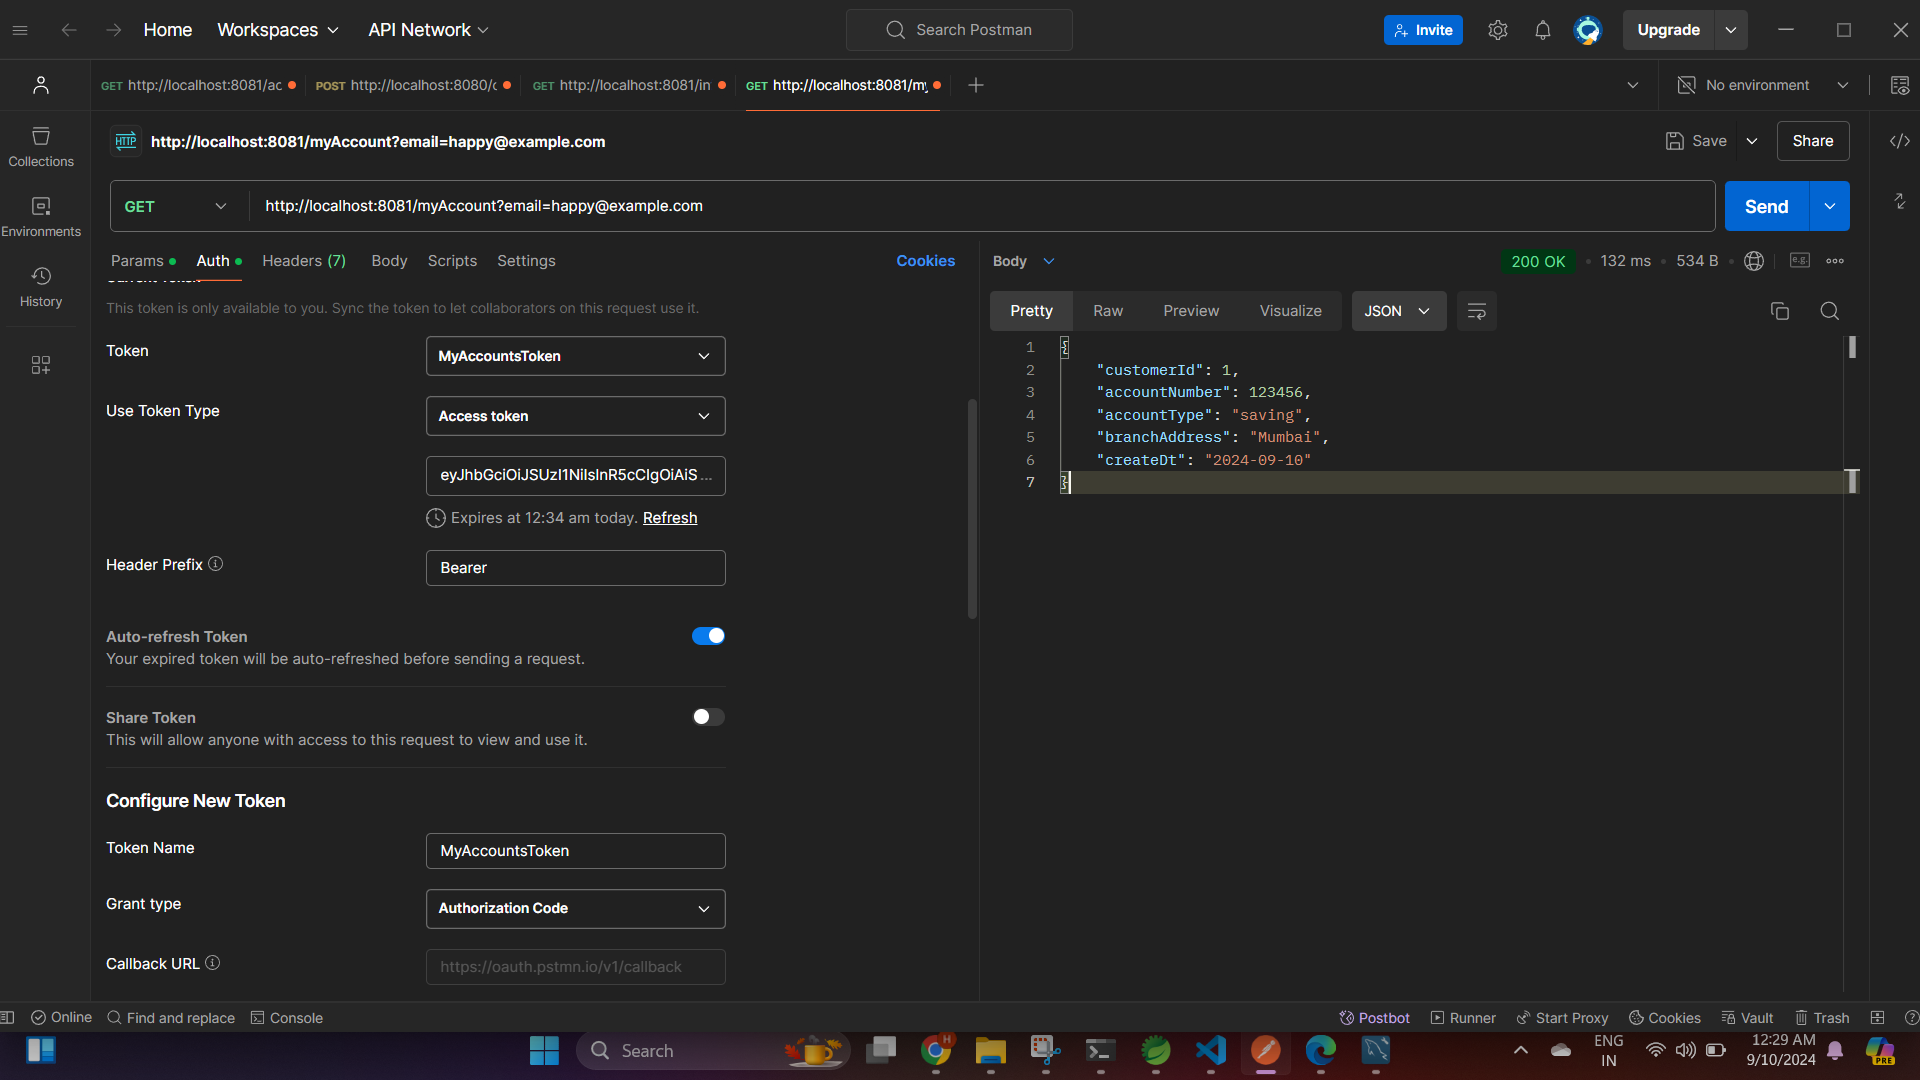Switch to the Scripts tab
The image size is (1920, 1080).
coord(452,261)
